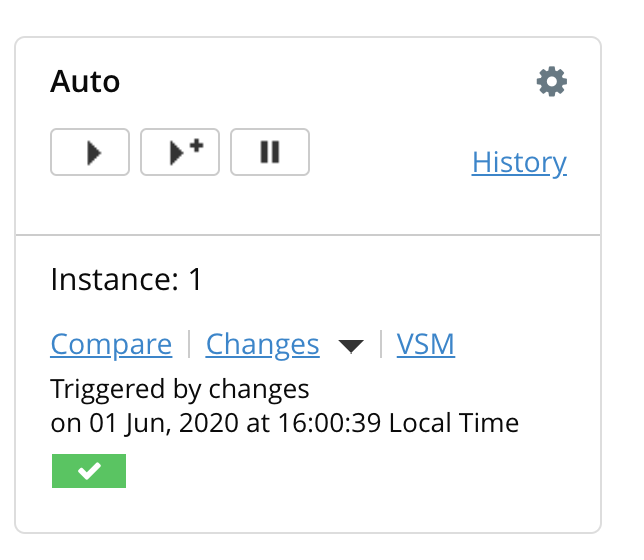
Task: Select the Auto pipeline name
Action: coord(85,81)
